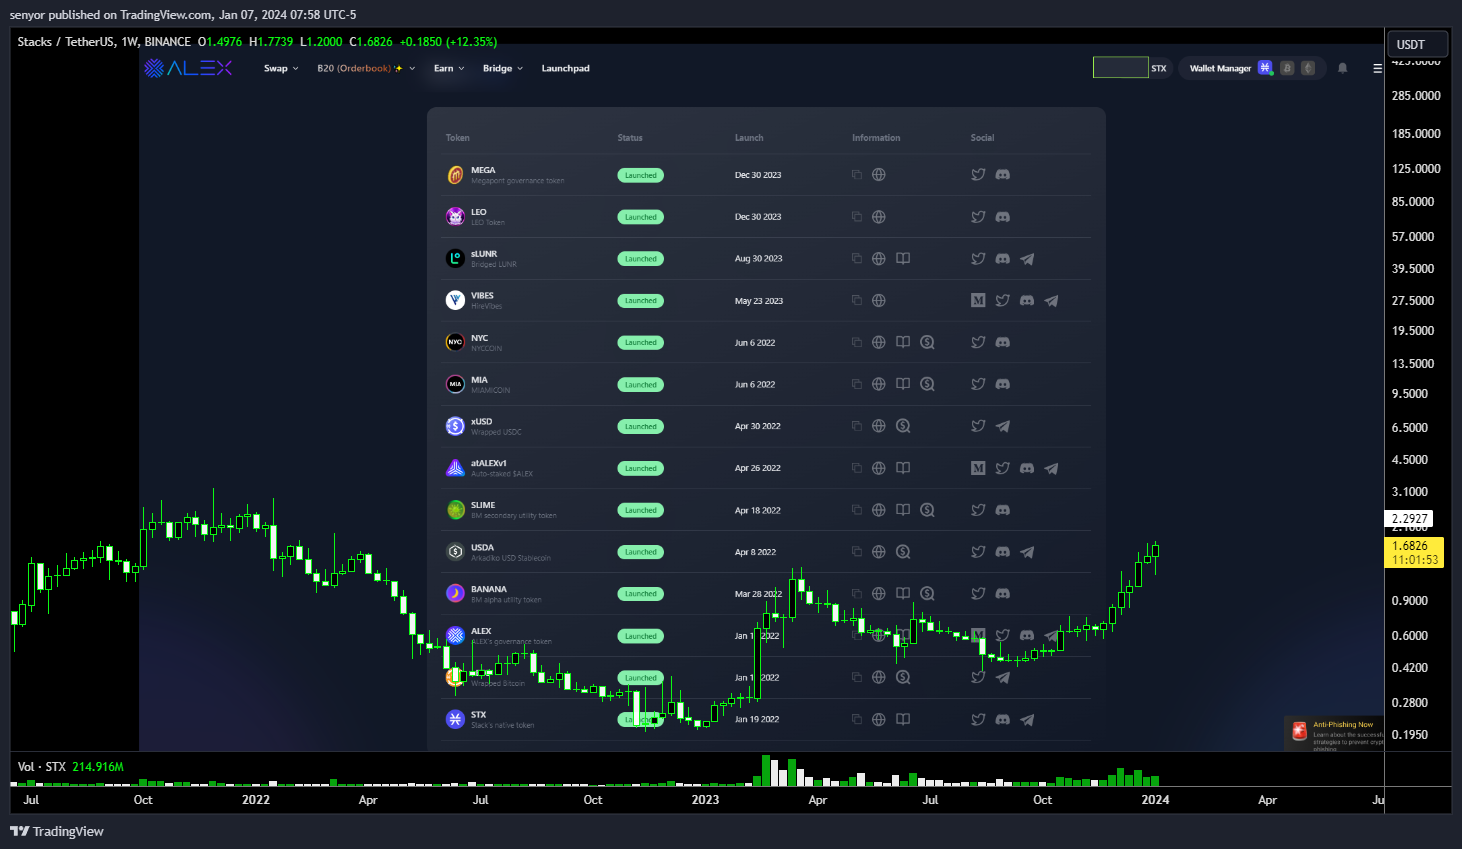Click the sLUNR token logo

point(455,259)
